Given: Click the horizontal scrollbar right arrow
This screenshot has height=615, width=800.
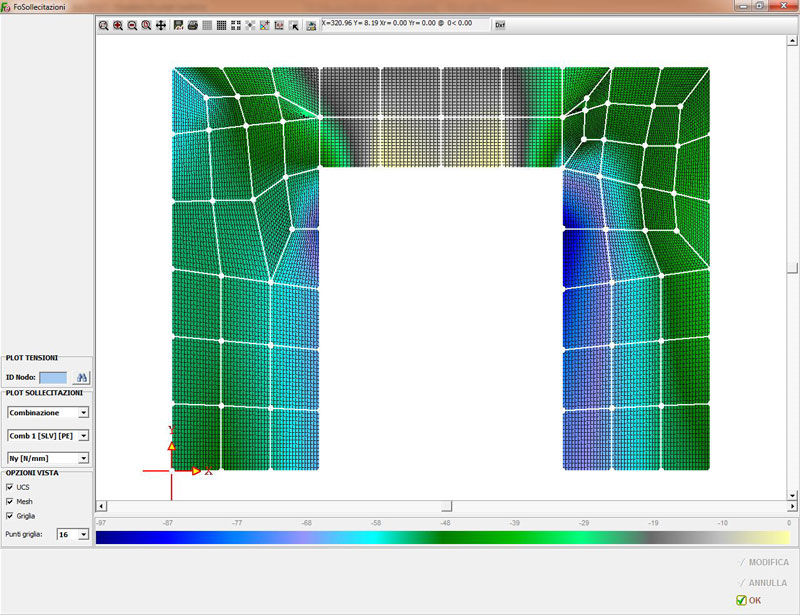Looking at the screenshot, I should coord(792,506).
